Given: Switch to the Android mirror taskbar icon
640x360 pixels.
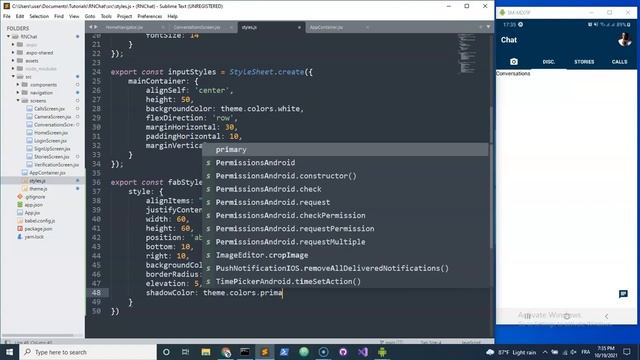Looking at the screenshot, I should click(382, 352).
